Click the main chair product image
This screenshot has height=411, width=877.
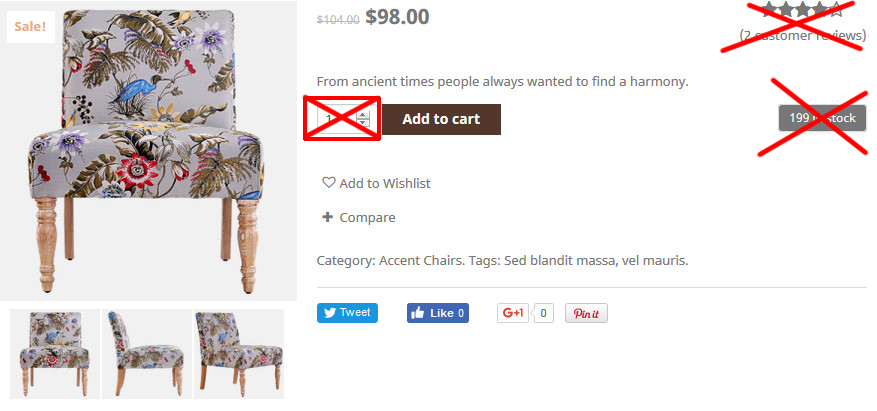(148, 150)
